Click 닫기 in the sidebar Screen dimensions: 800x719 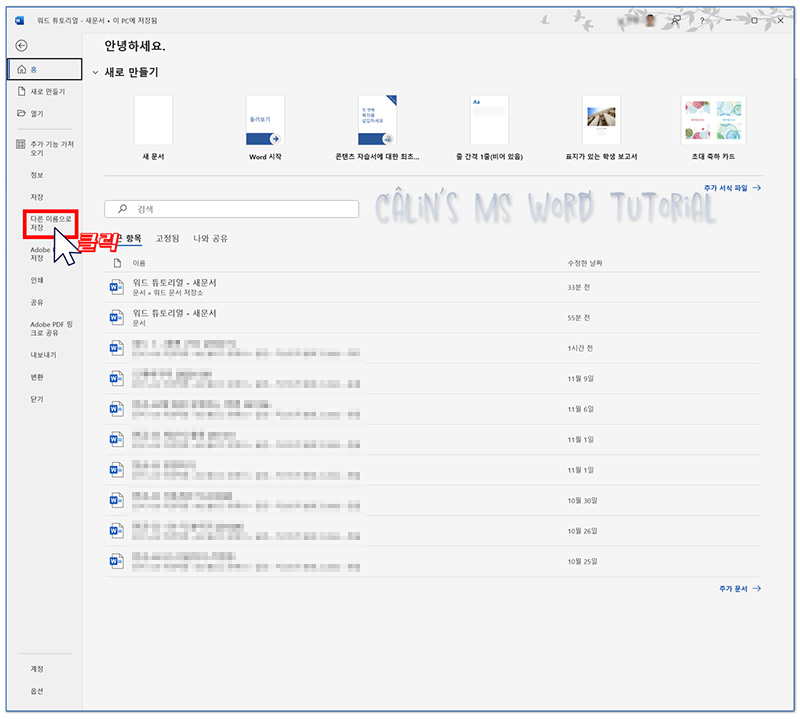[x=37, y=399]
